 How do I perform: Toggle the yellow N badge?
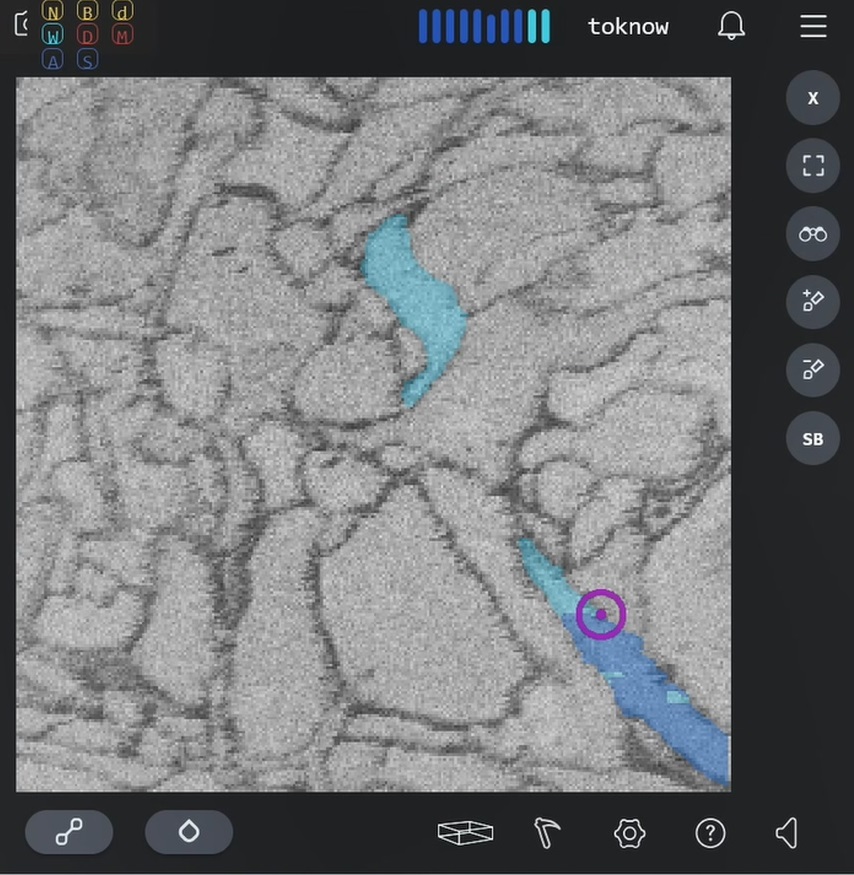[x=52, y=12]
